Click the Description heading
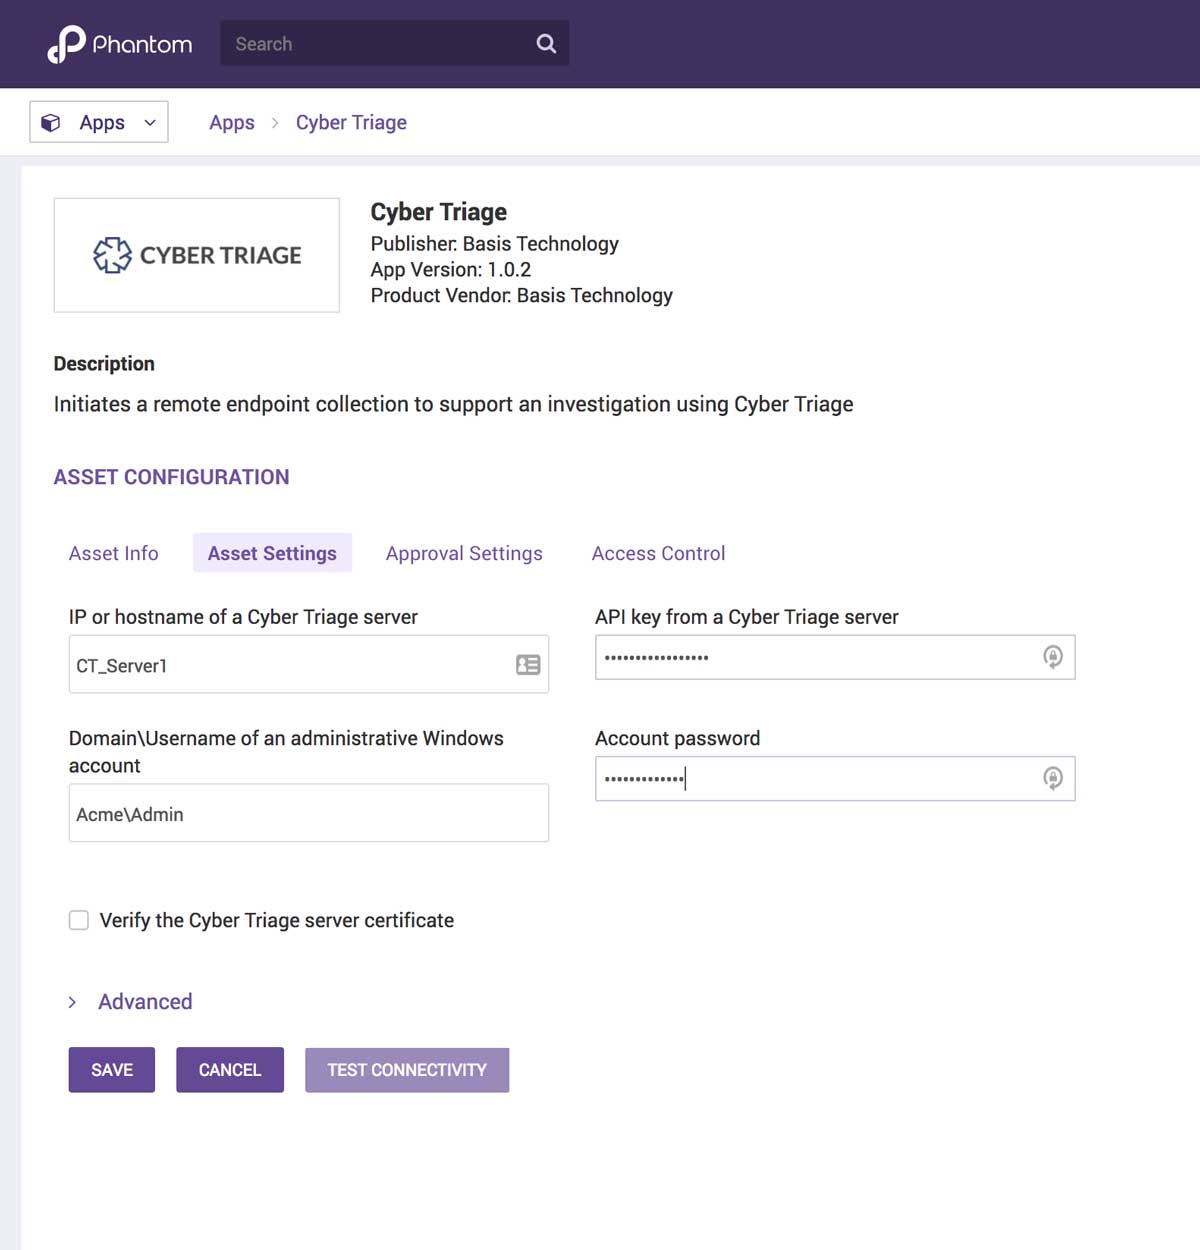 (x=104, y=364)
